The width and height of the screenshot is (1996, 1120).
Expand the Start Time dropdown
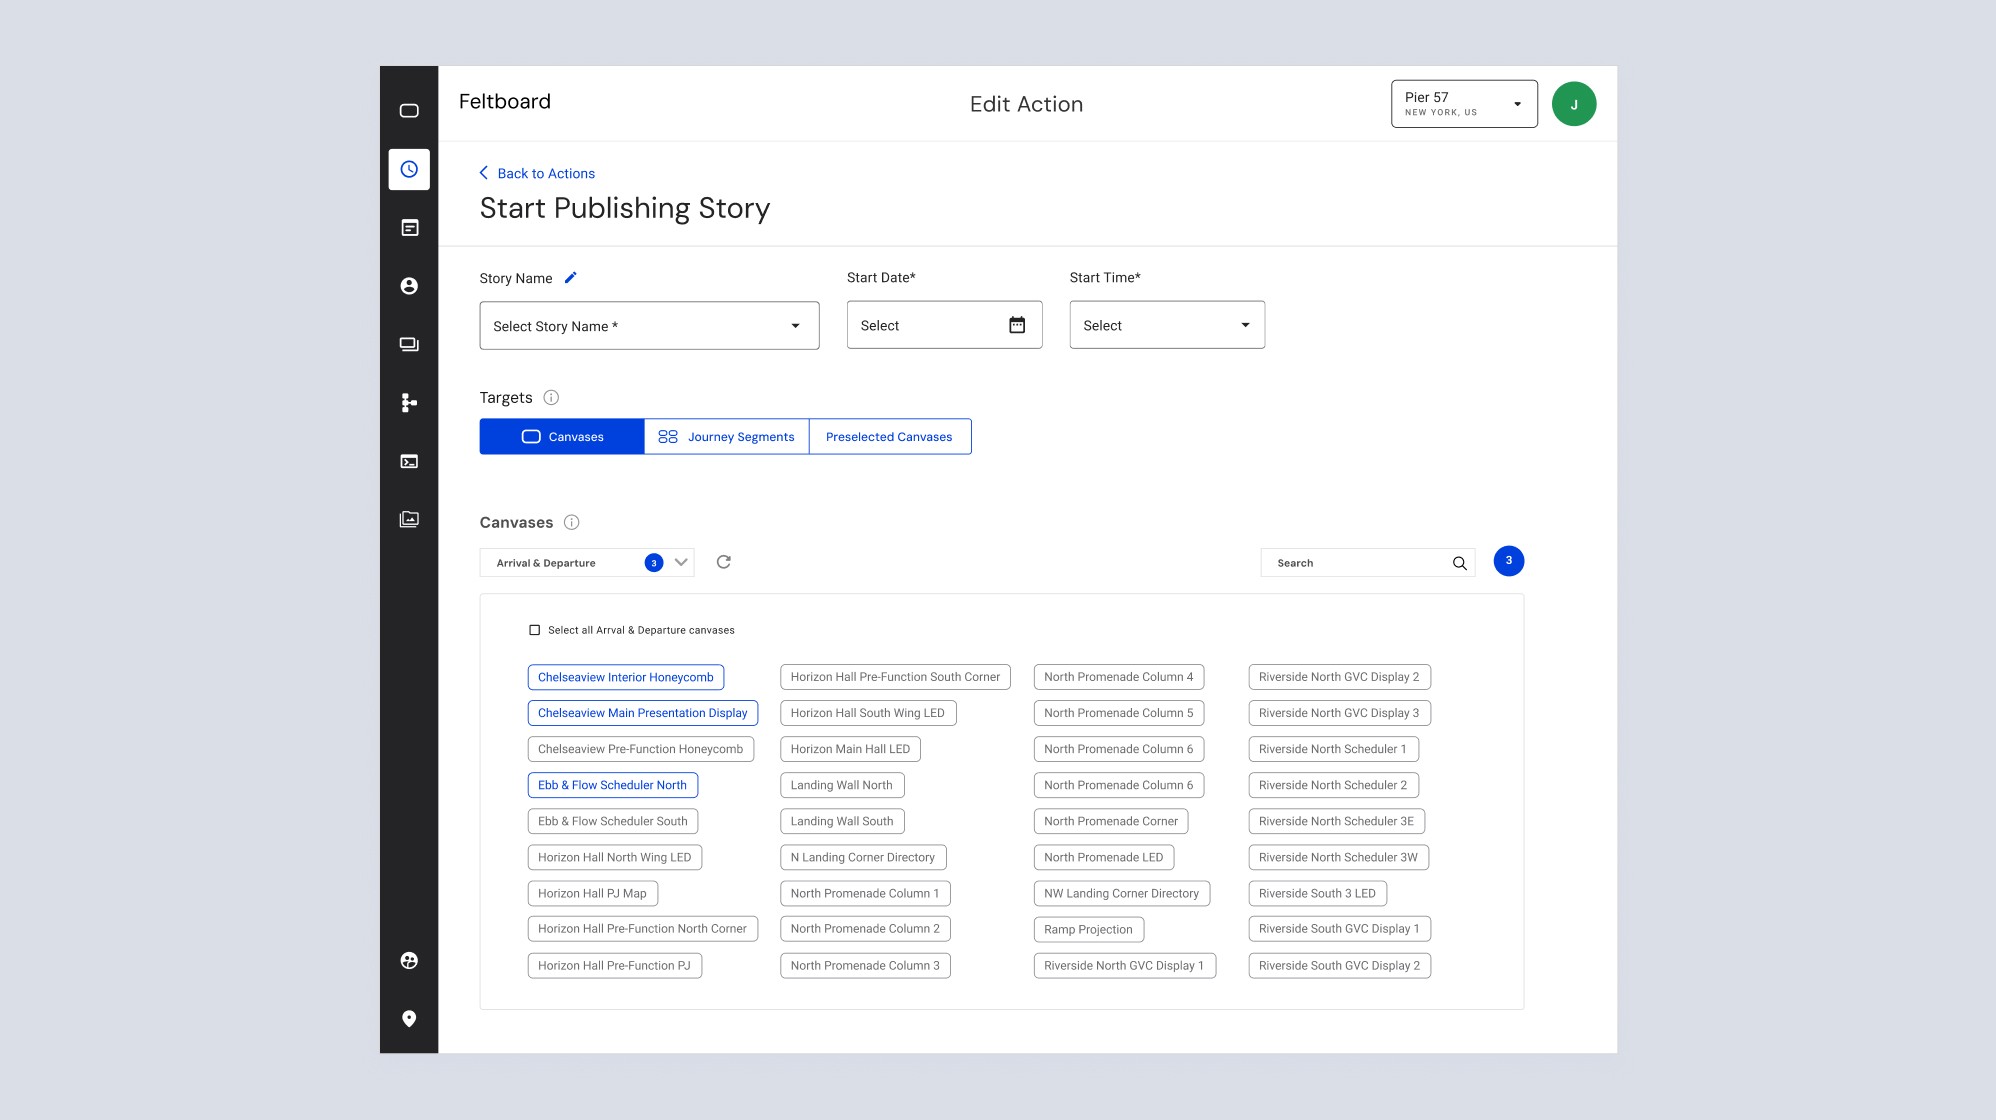pyautogui.click(x=1166, y=325)
